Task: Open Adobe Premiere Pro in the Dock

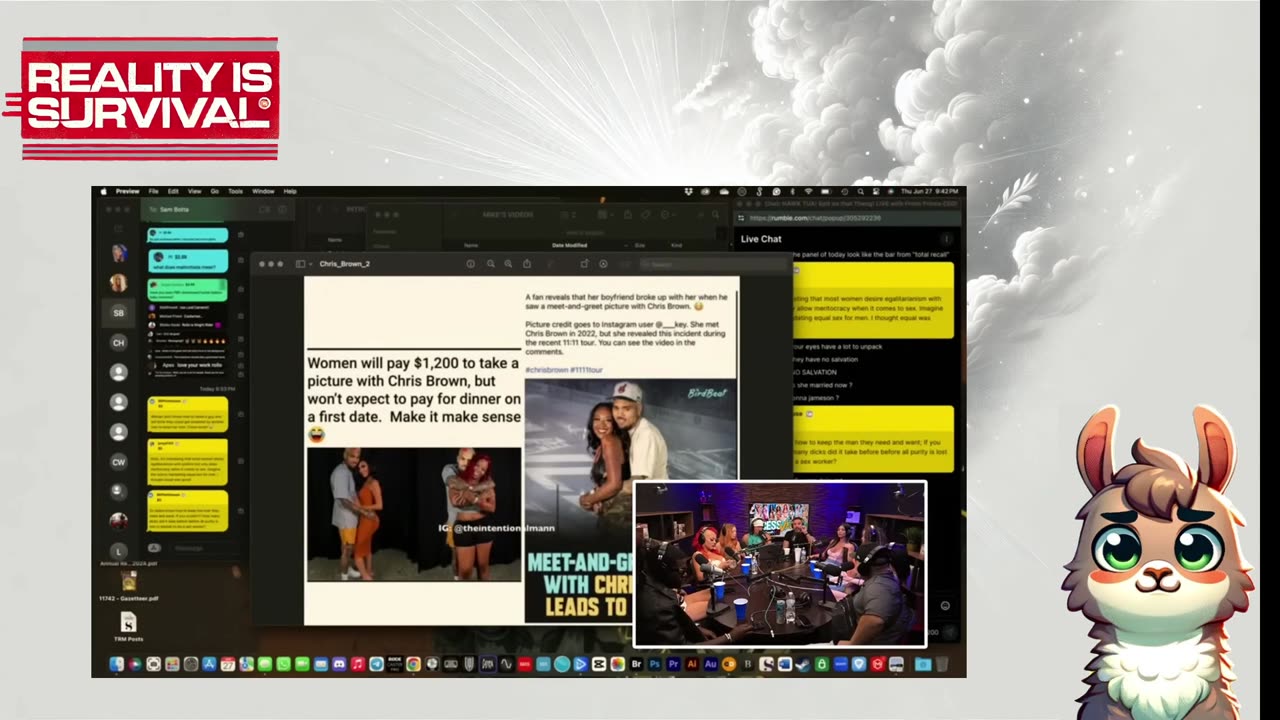Action: coord(673,664)
